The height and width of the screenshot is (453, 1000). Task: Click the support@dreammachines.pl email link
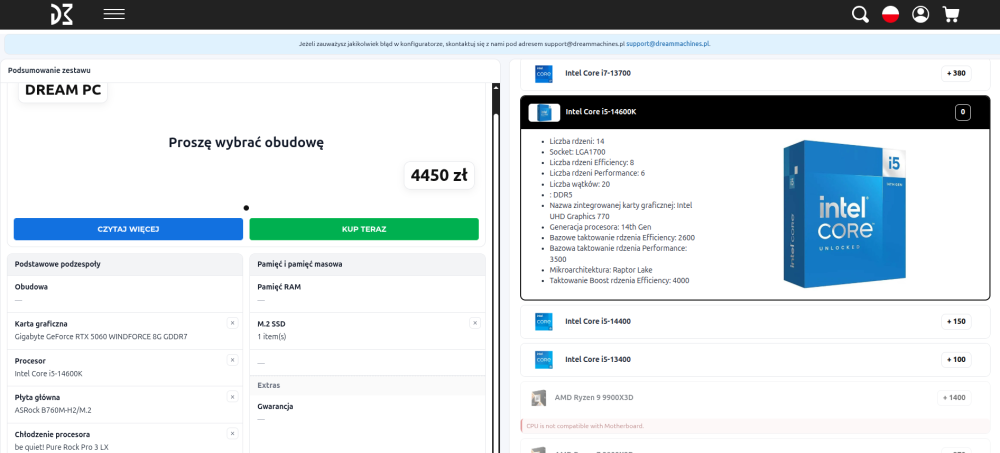(x=668, y=44)
